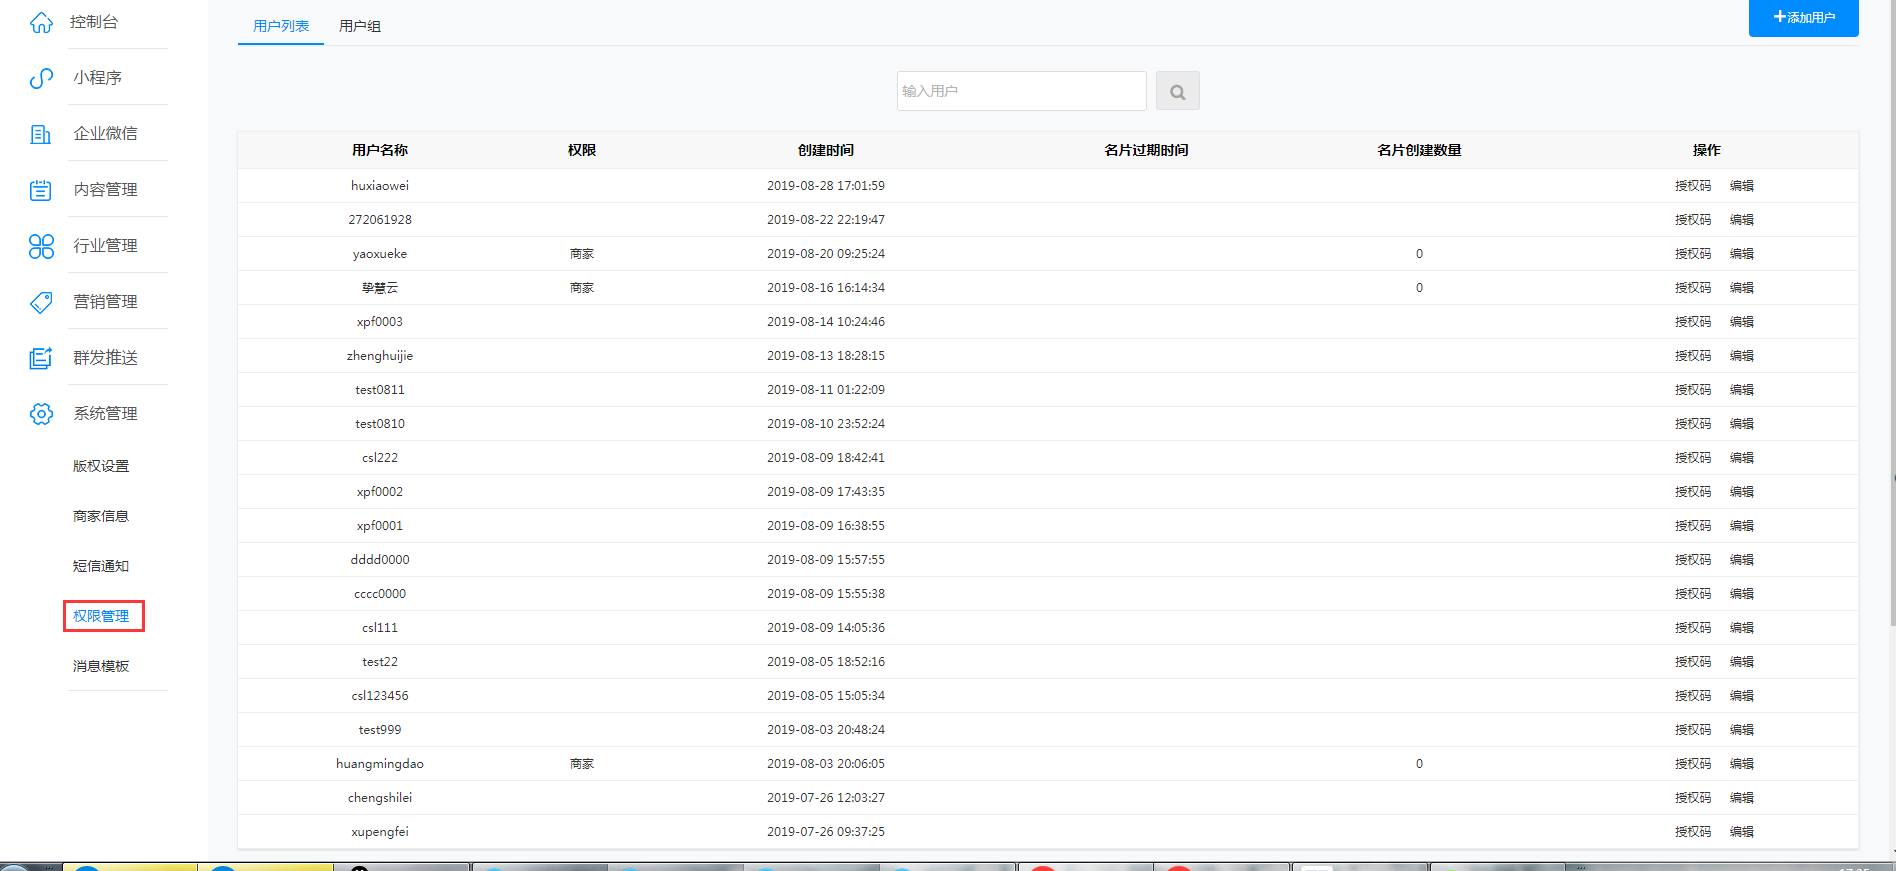This screenshot has width=1896, height=871.
Task: Switch to 用户列表 tab
Action: pyautogui.click(x=281, y=26)
